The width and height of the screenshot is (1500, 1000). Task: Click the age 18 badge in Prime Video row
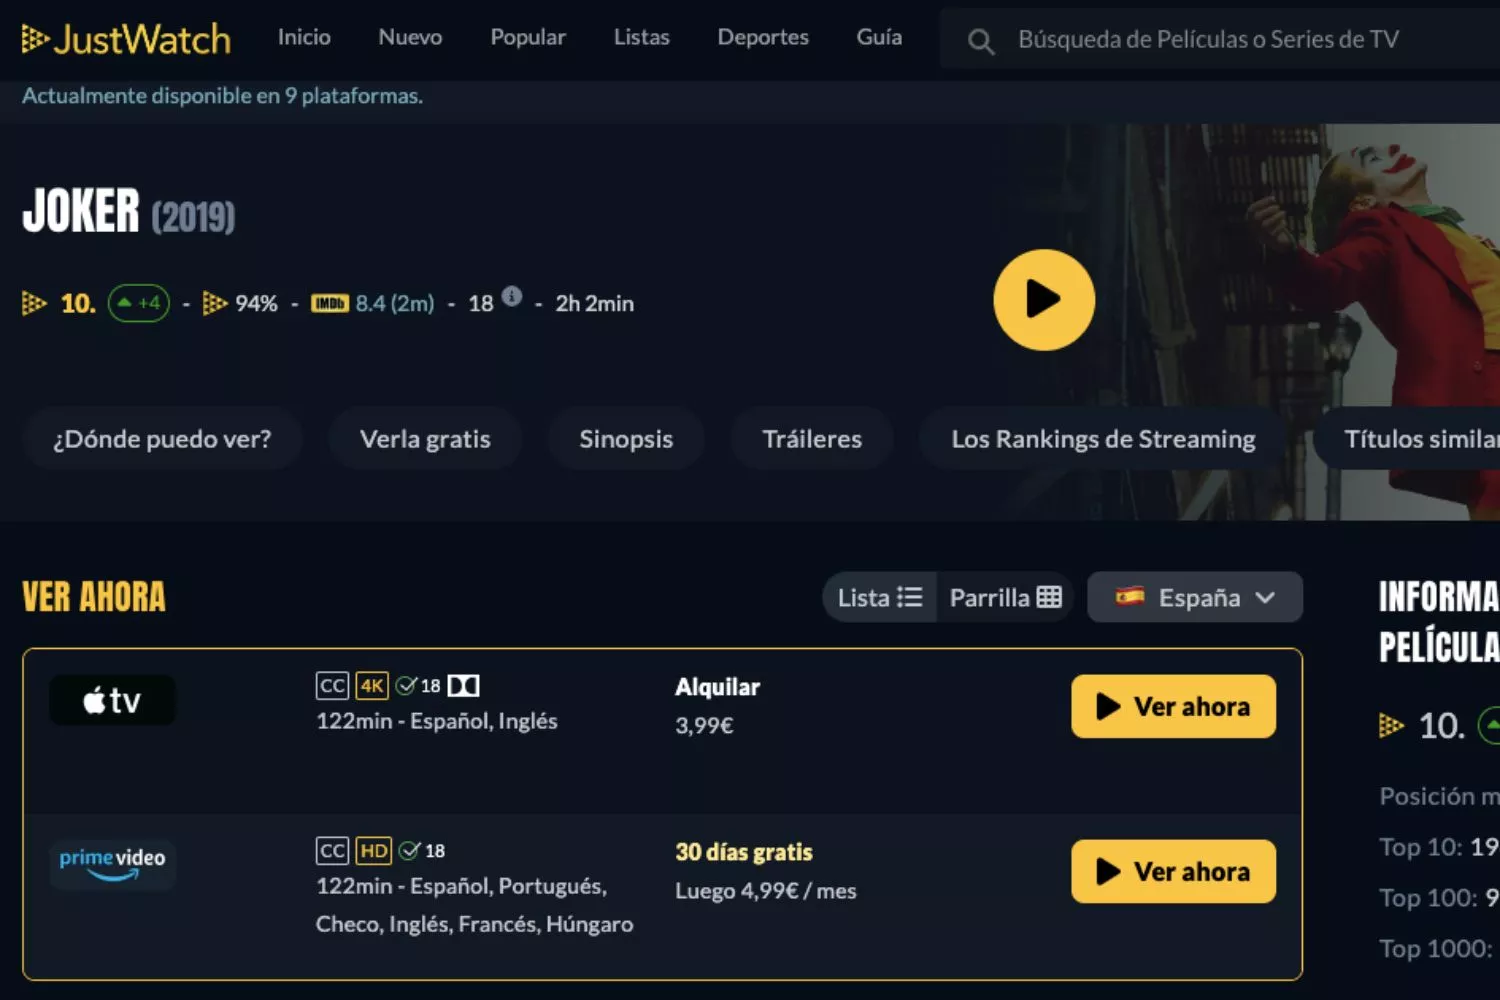click(422, 850)
